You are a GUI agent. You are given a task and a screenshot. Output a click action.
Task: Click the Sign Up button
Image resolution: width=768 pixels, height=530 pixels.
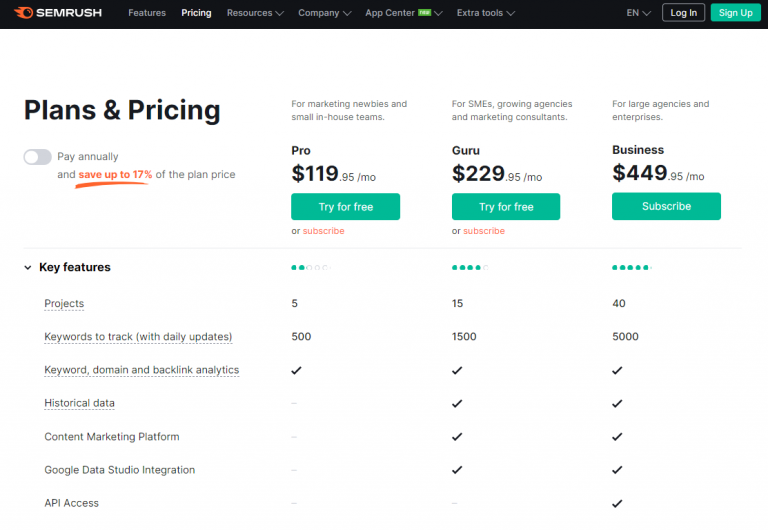click(736, 13)
